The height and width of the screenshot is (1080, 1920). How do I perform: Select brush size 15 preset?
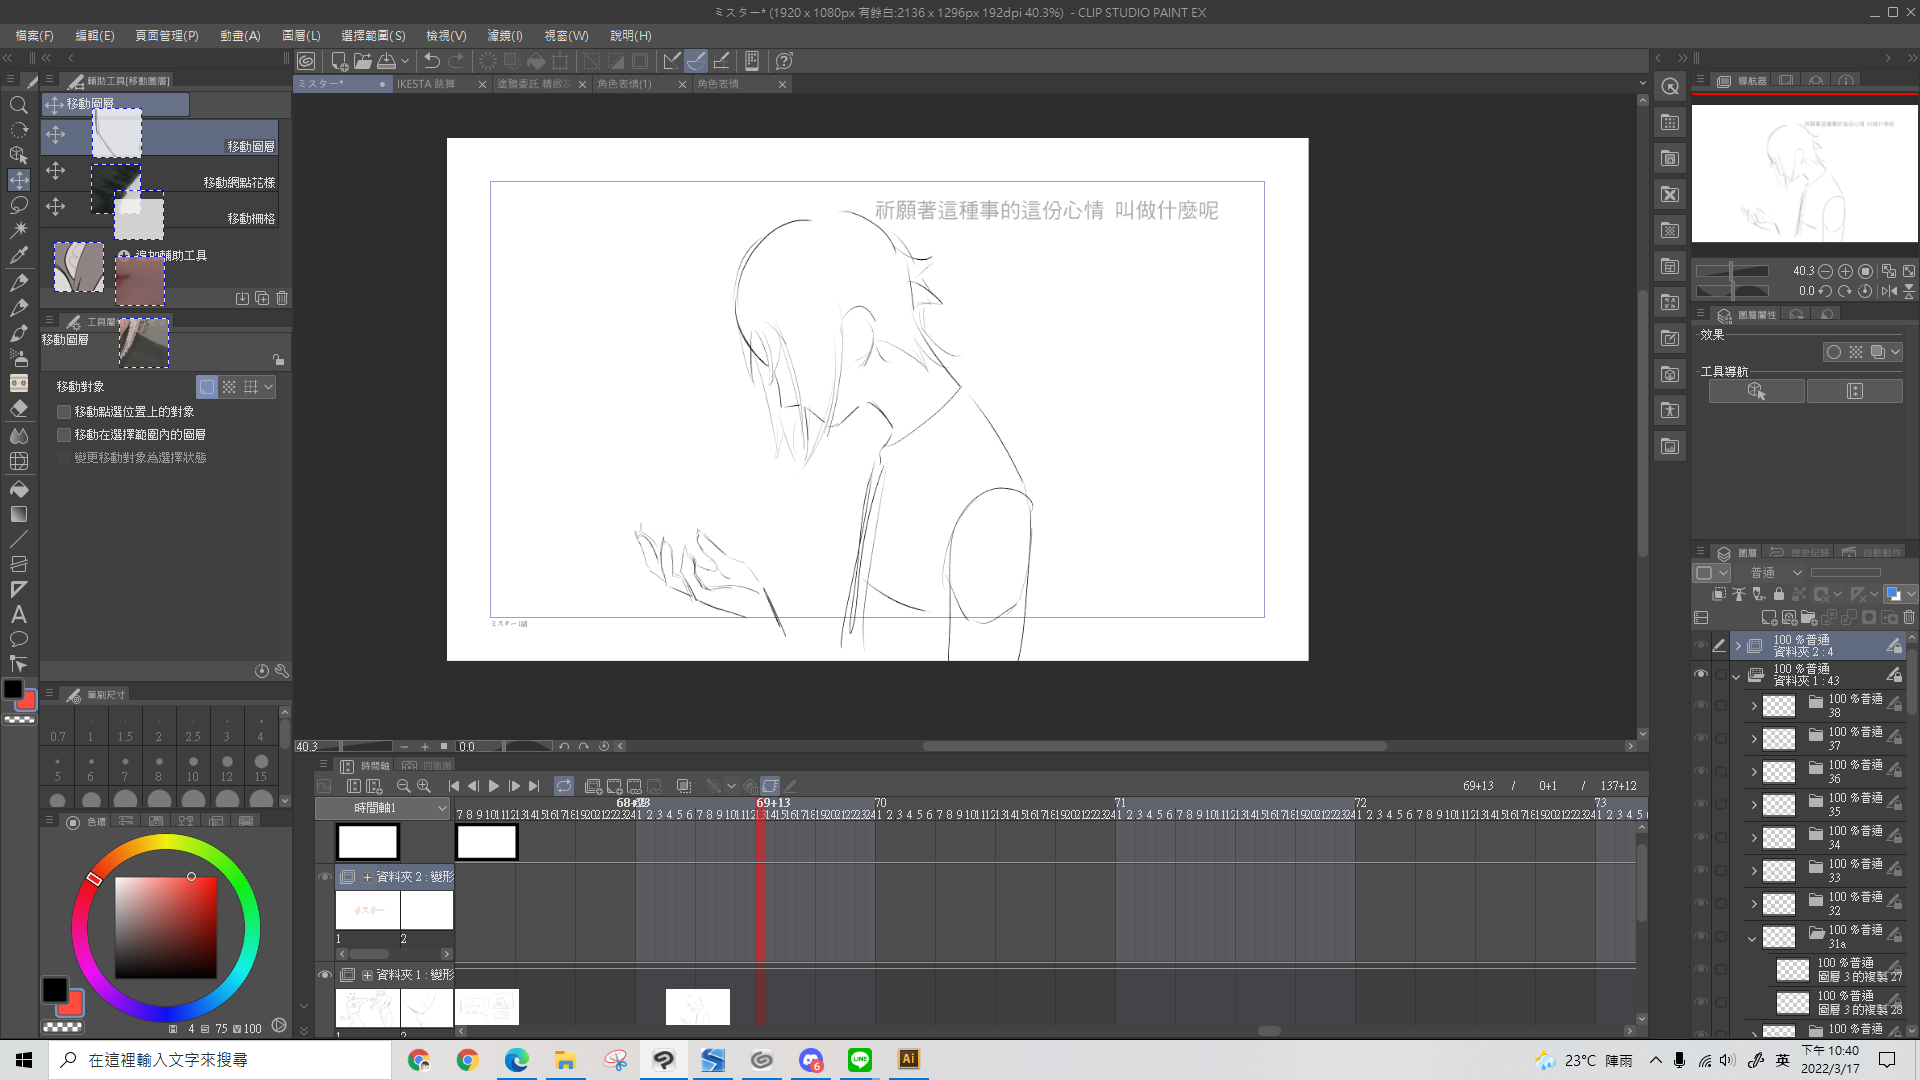261,768
